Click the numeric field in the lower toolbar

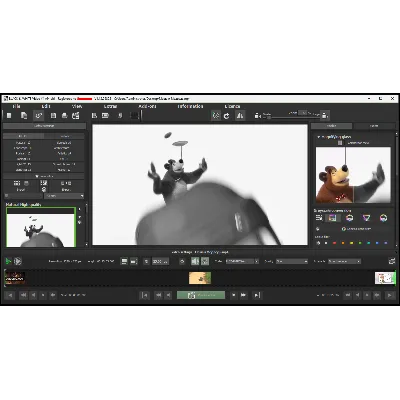[160, 262]
